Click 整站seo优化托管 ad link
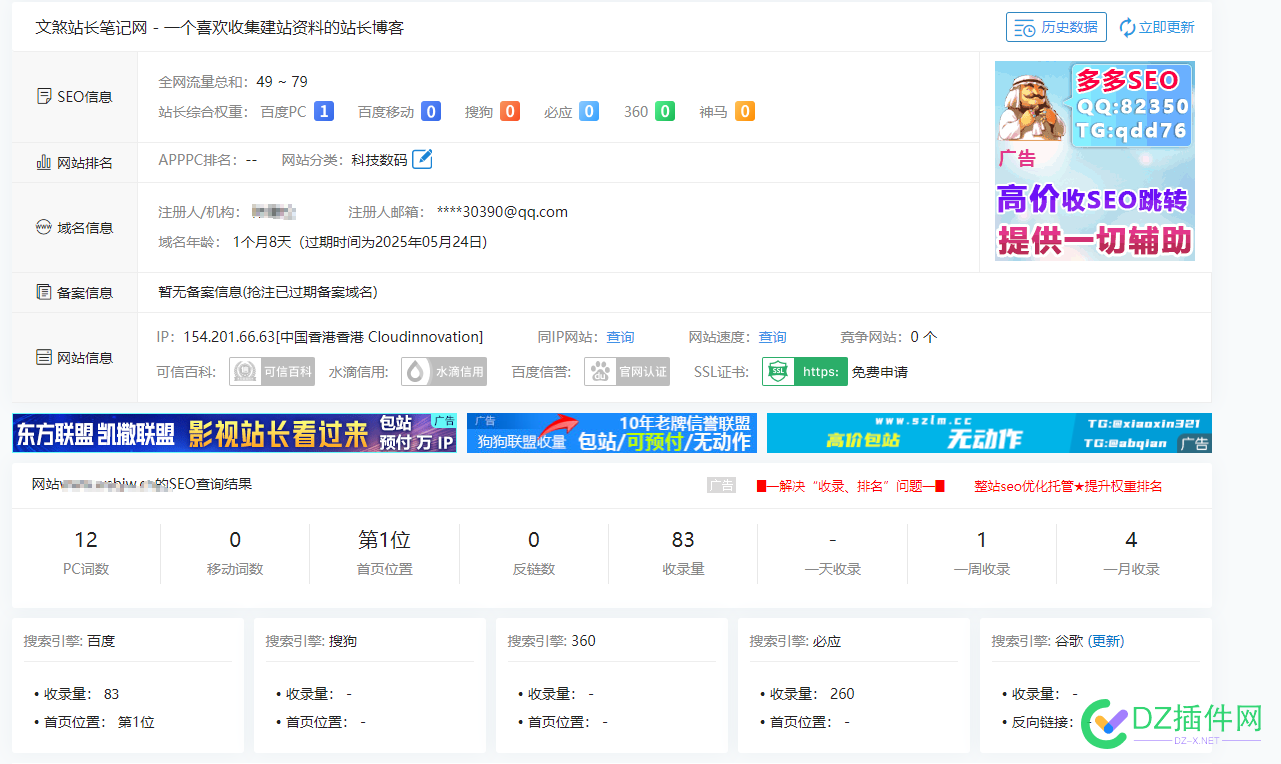 click(1068, 486)
